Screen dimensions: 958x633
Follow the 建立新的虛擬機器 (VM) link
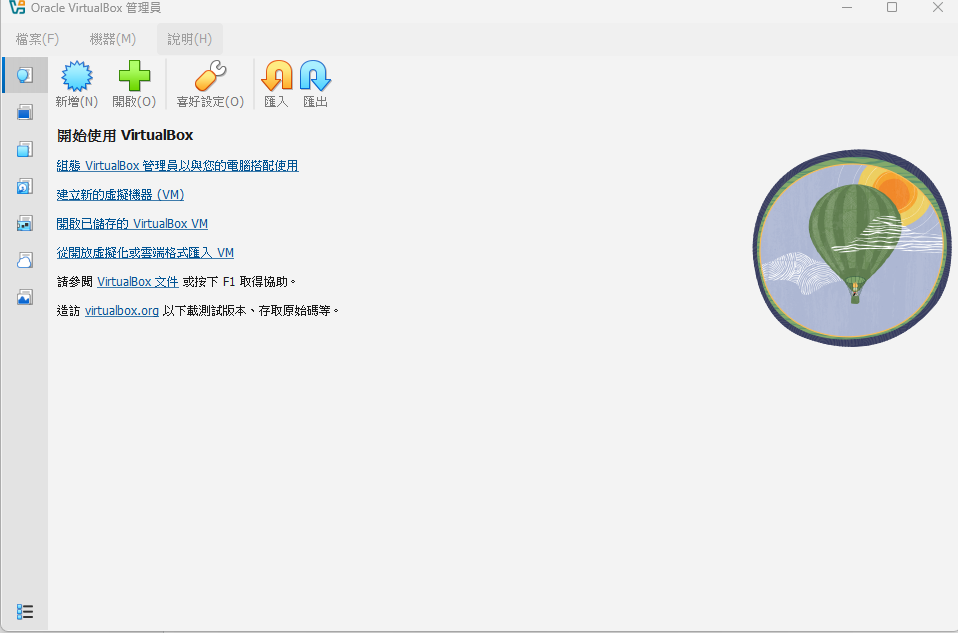[x=120, y=194]
